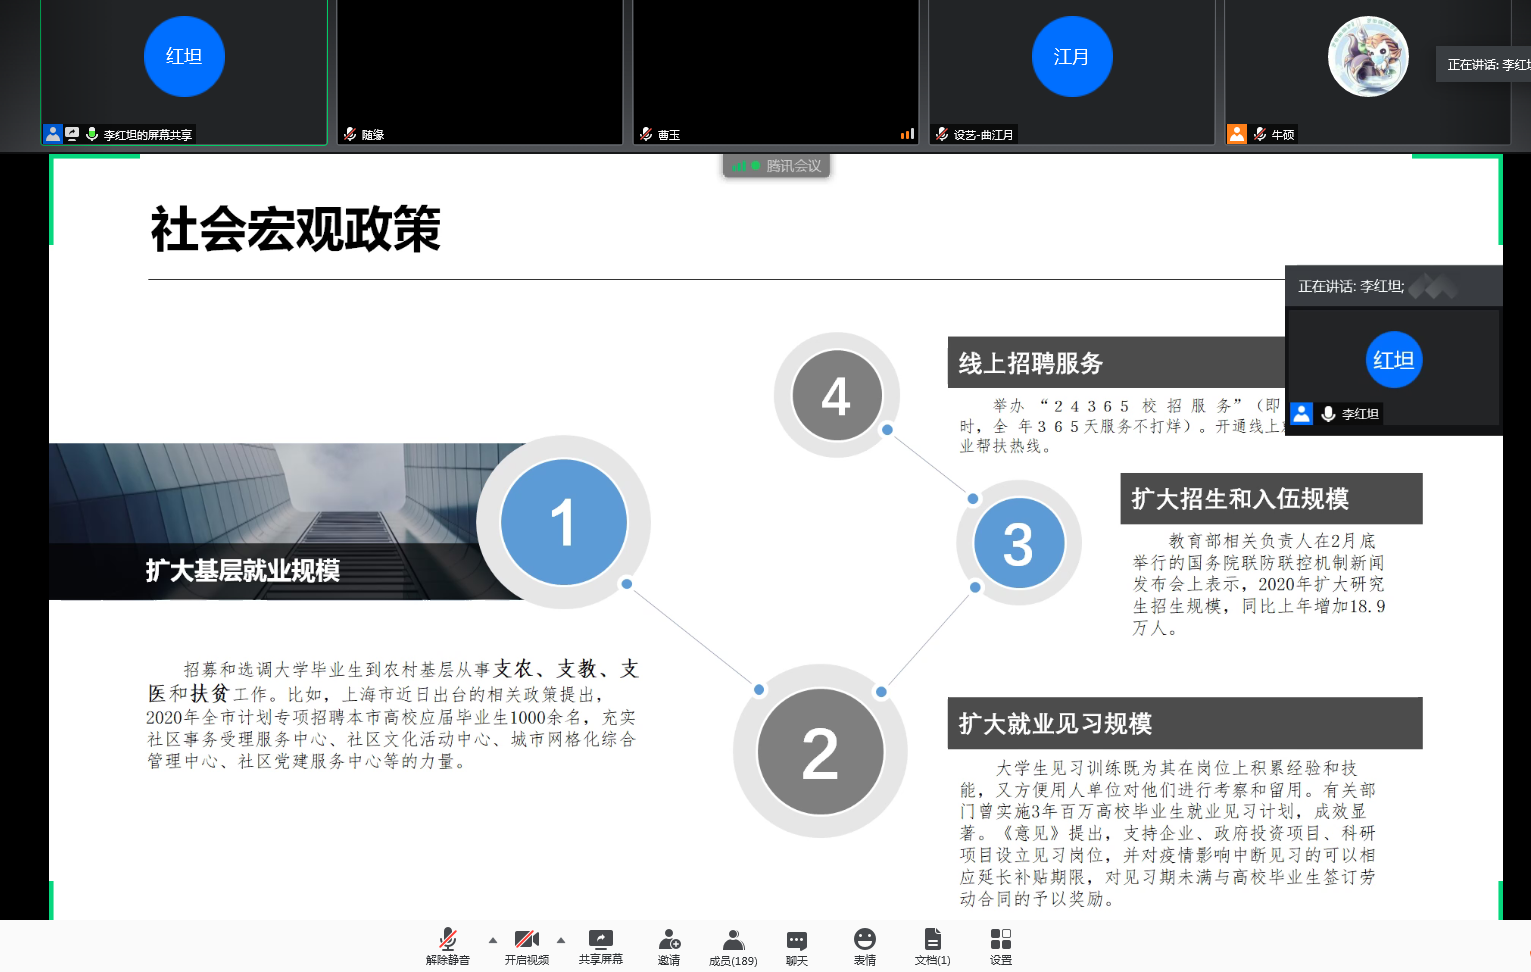
Task: Select 李红坦的屏幕共享 video tile
Action: [x=184, y=72]
